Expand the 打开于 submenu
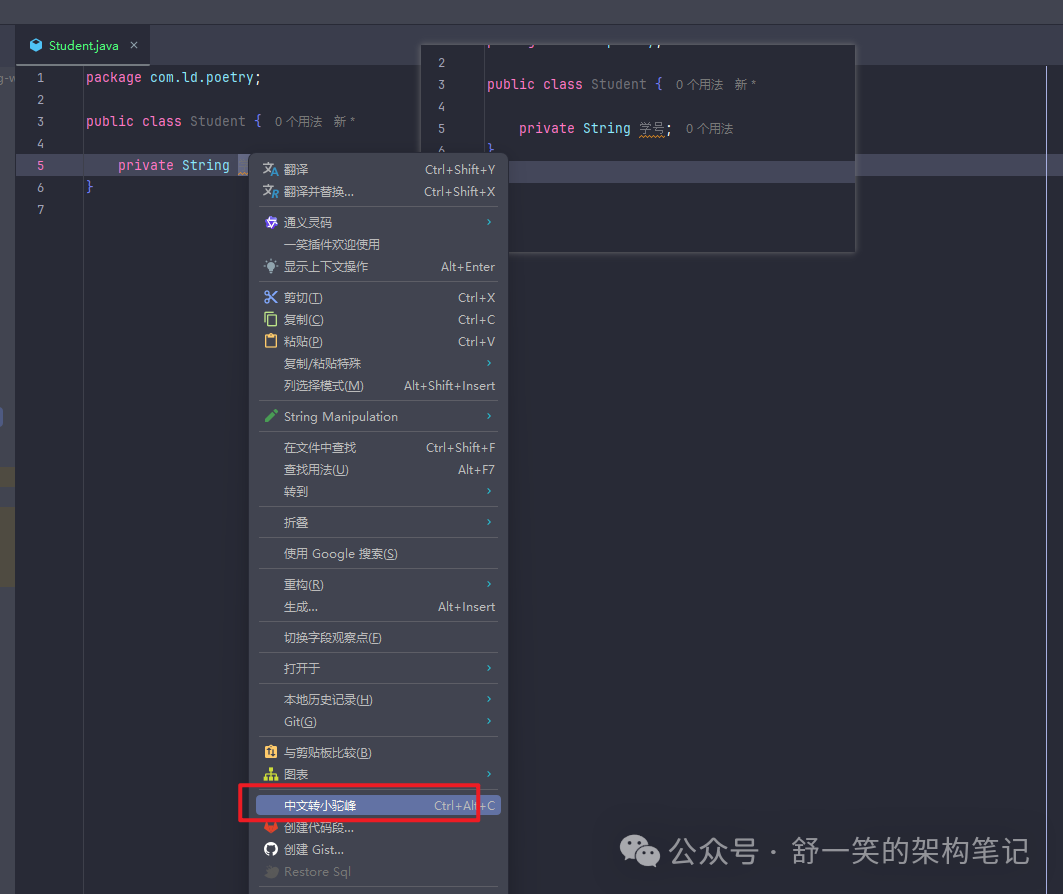Screen dimensions: 1063x894 point(378,668)
